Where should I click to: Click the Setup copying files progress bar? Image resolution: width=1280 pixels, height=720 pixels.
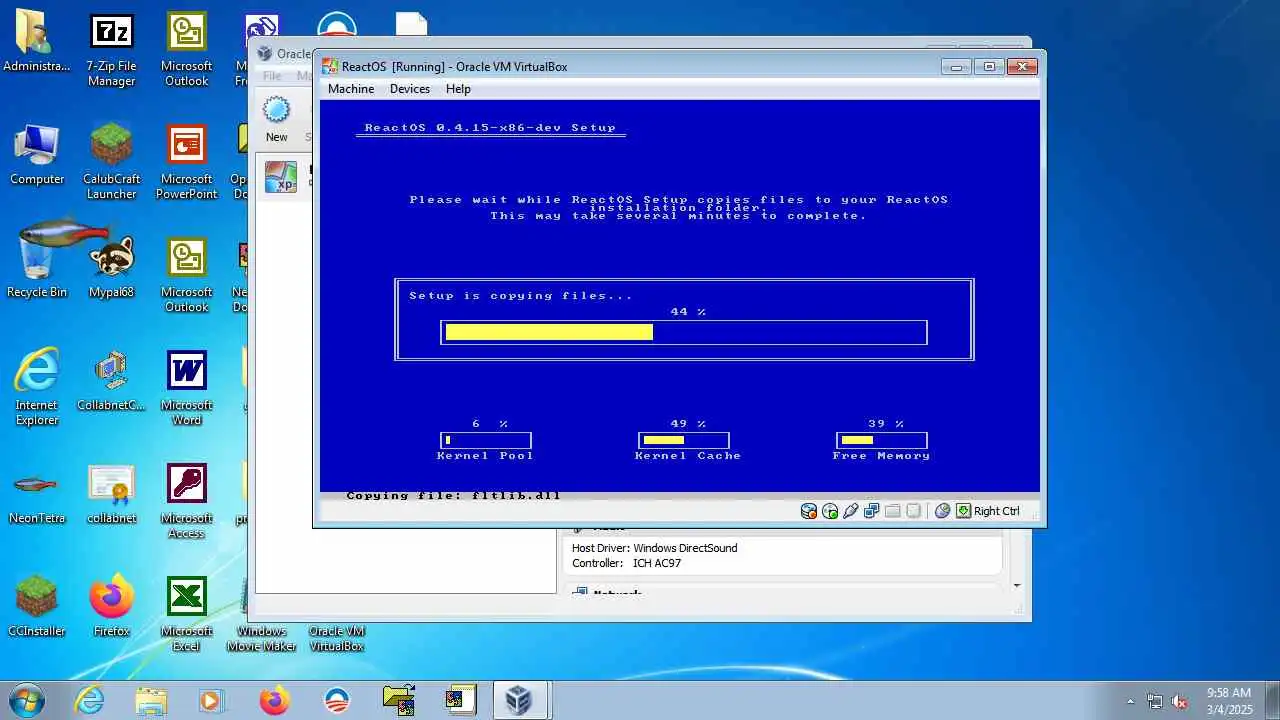click(x=684, y=332)
